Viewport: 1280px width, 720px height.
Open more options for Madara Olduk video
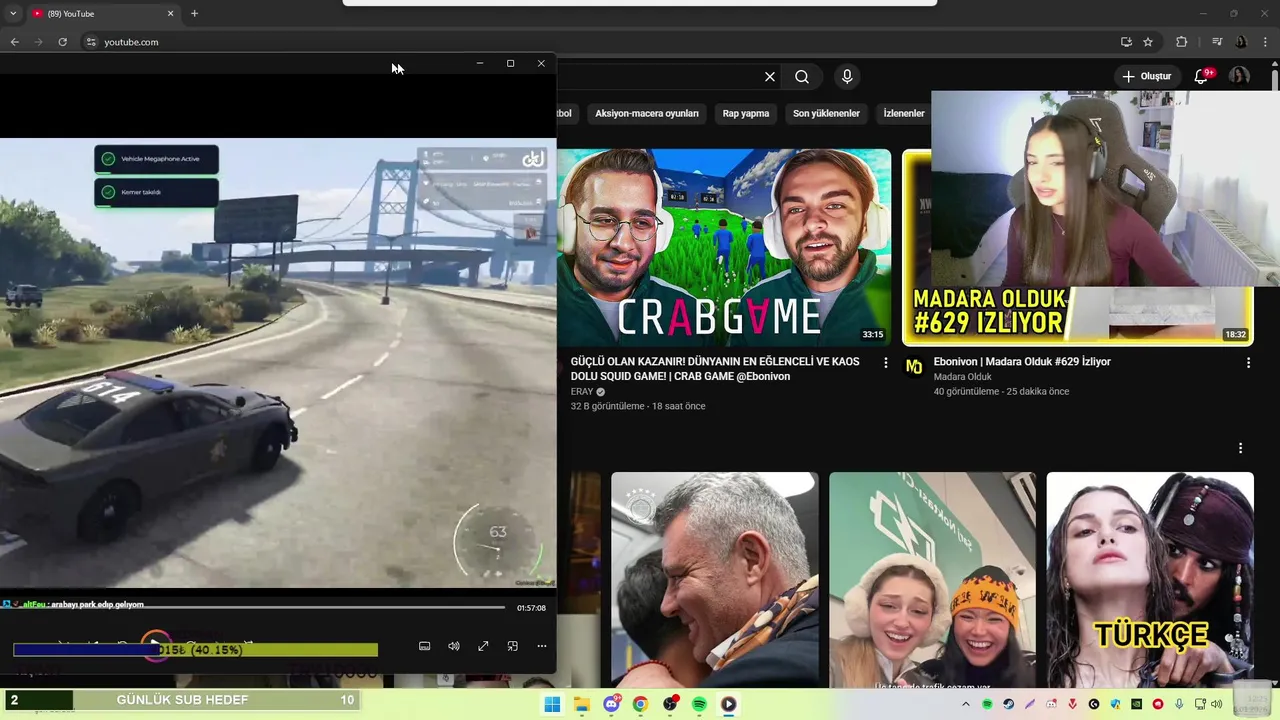coord(1248,363)
